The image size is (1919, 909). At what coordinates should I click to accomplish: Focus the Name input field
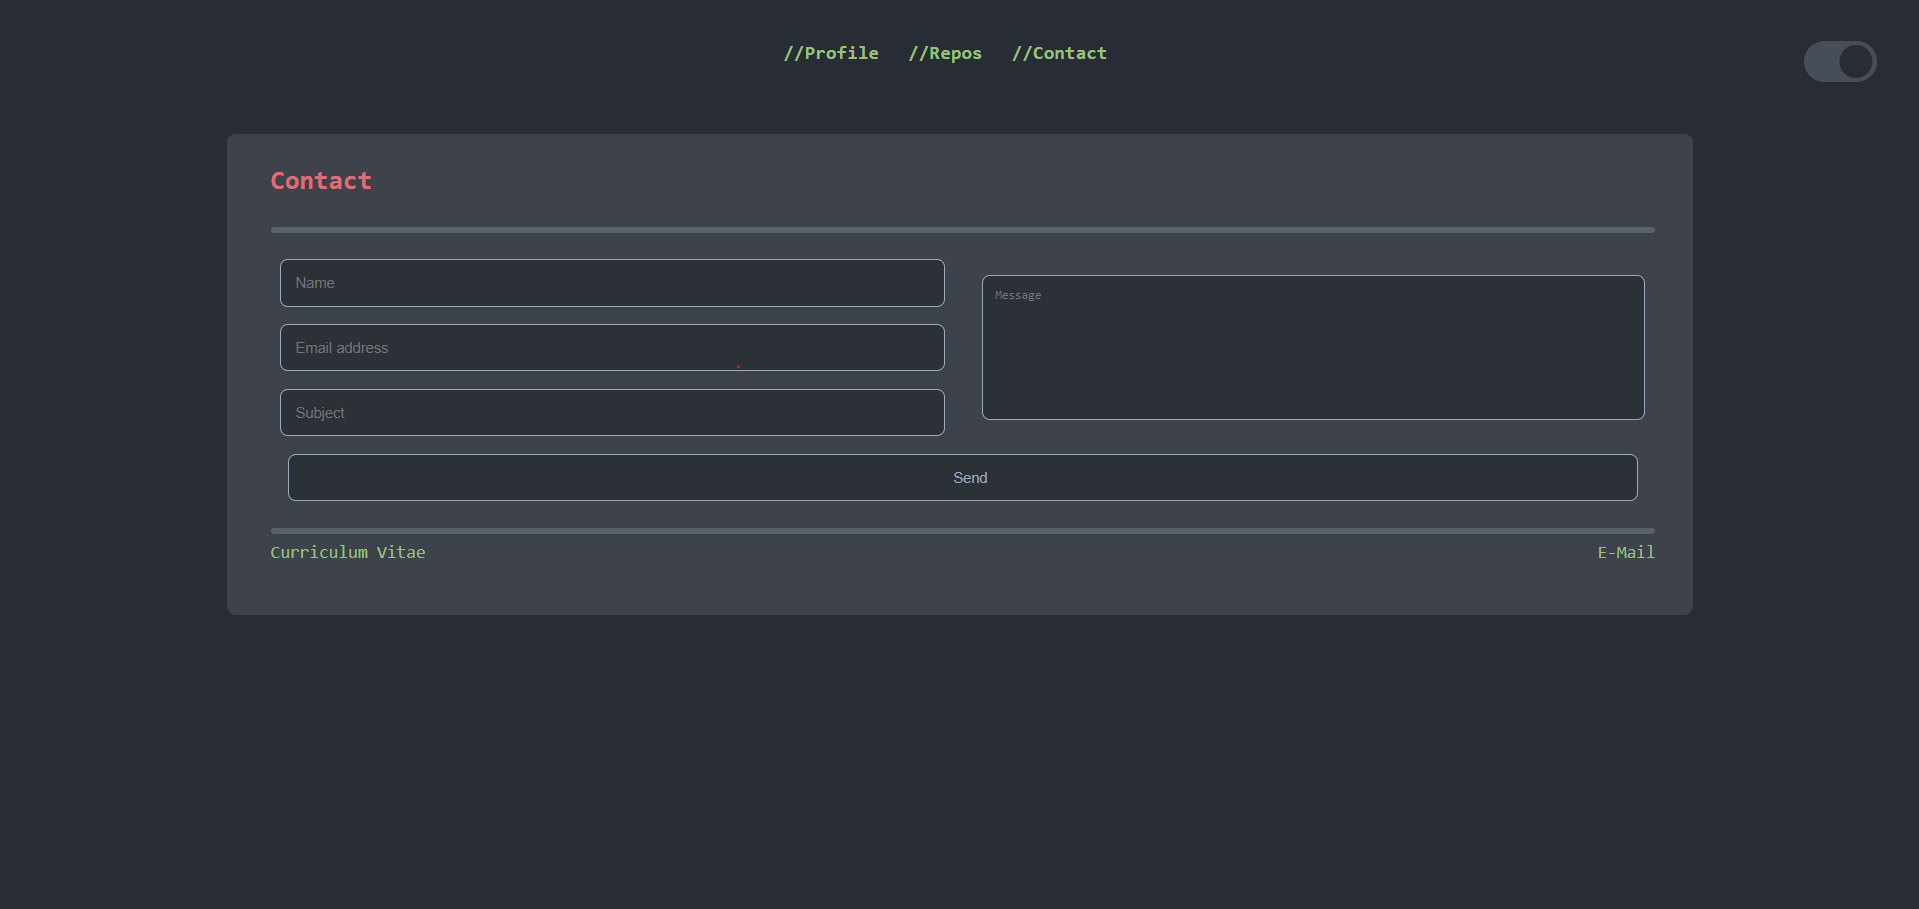(x=612, y=283)
